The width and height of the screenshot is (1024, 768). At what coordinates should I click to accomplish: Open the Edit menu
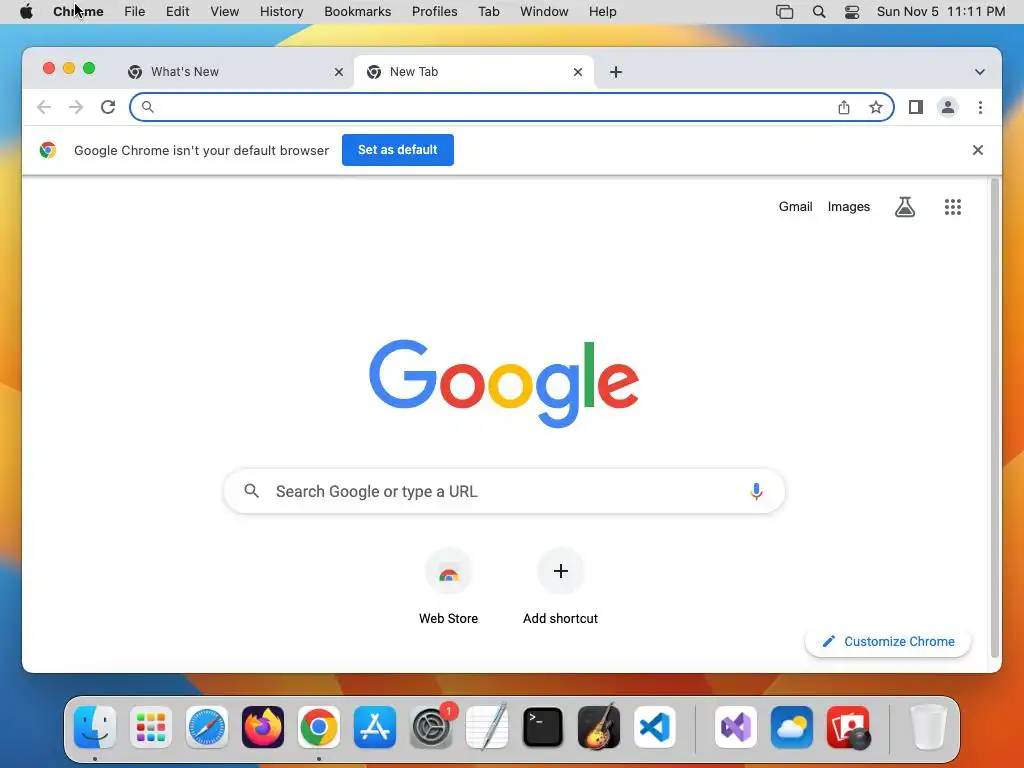177,12
